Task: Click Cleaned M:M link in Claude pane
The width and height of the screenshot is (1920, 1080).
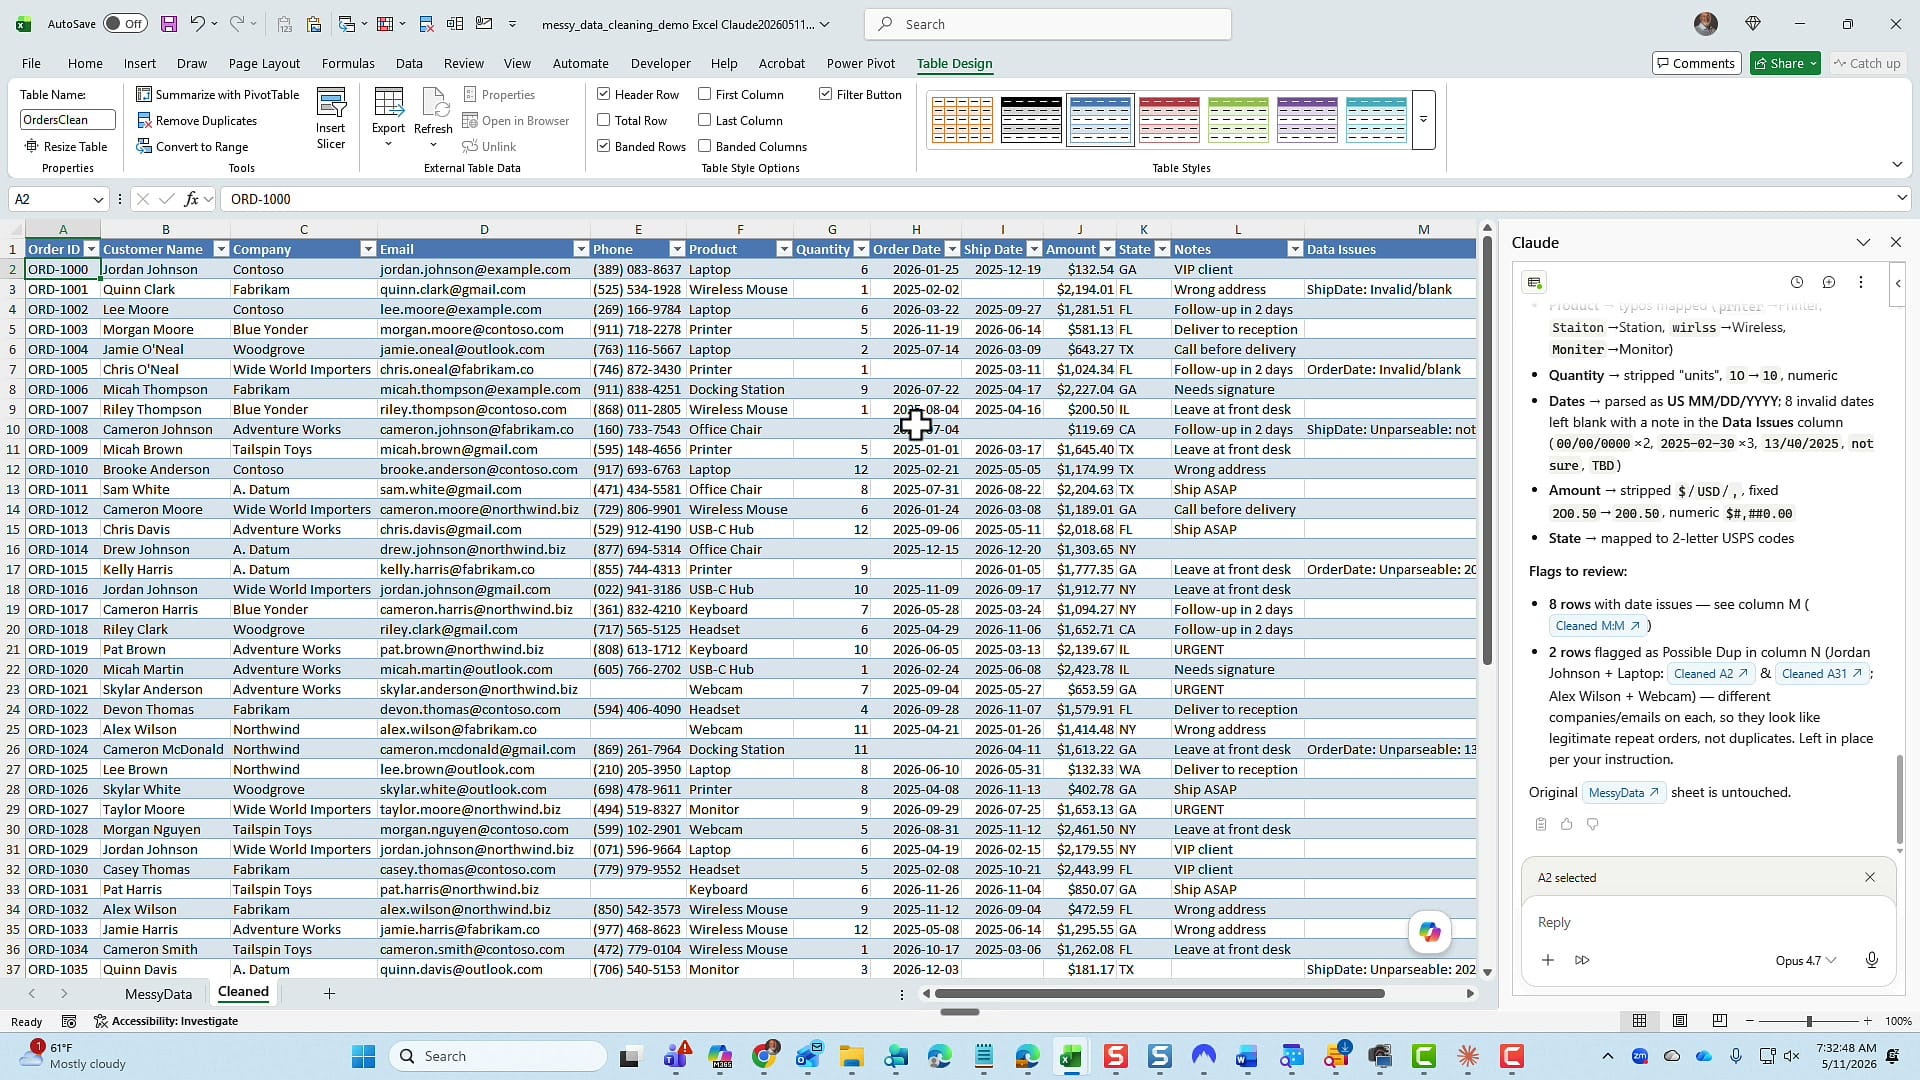Action: (1598, 626)
